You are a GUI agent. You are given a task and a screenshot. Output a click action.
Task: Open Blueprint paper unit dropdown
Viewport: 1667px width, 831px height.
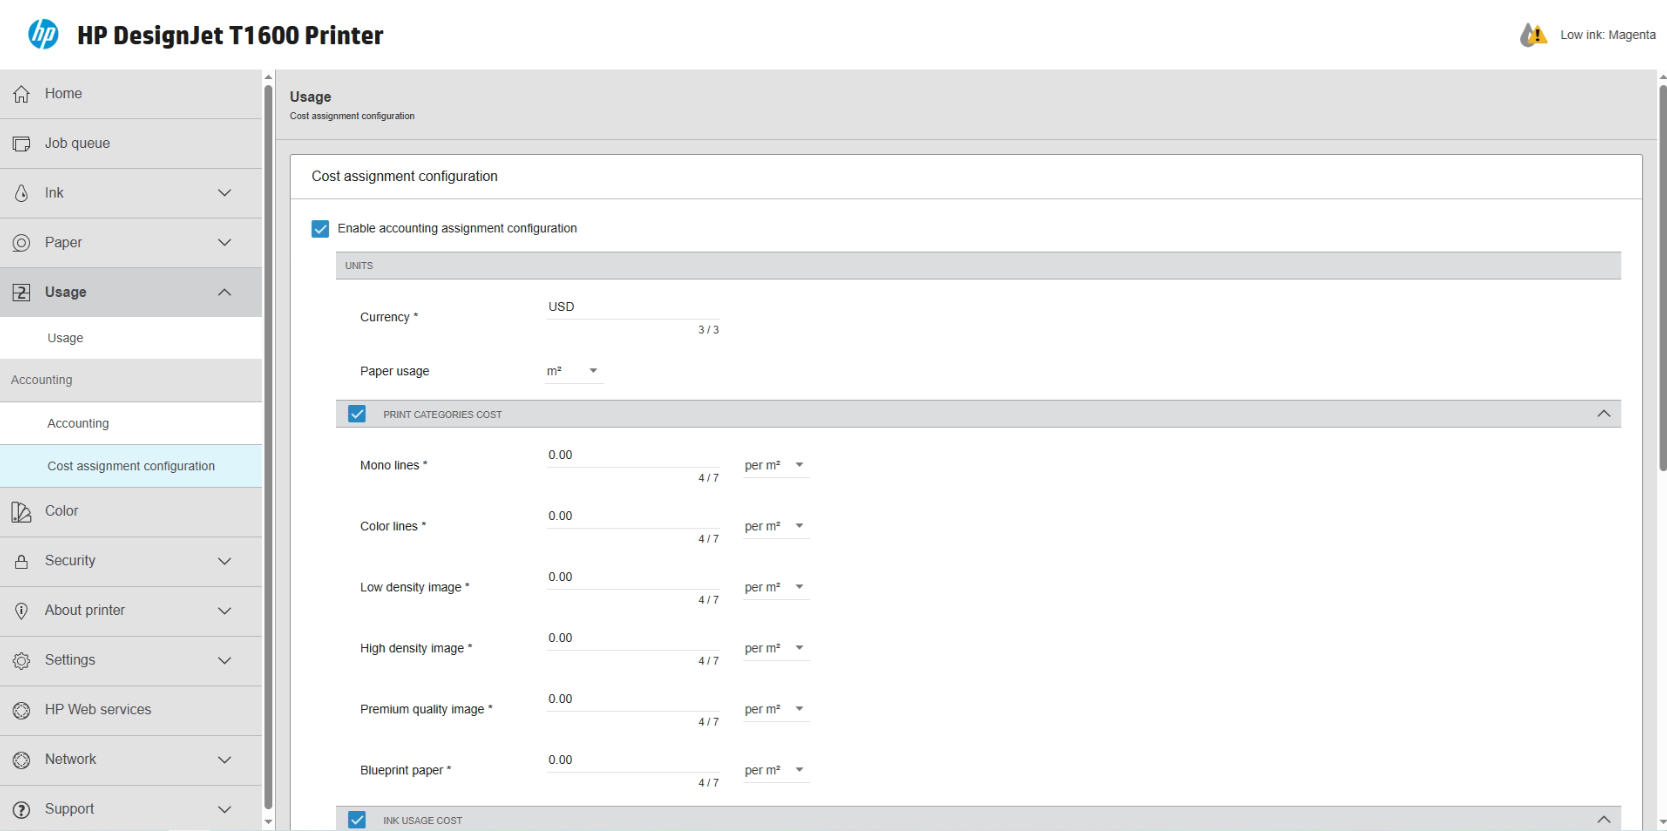(x=776, y=771)
